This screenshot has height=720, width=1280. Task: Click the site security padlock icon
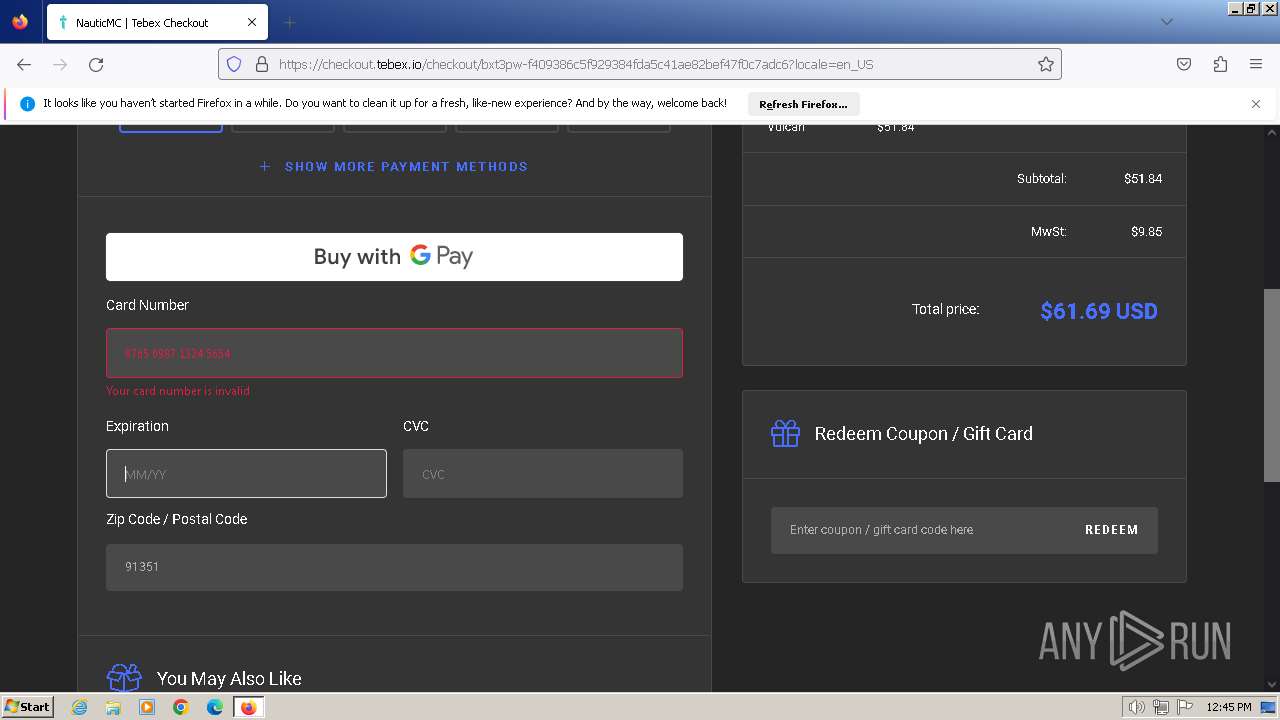pyautogui.click(x=262, y=64)
